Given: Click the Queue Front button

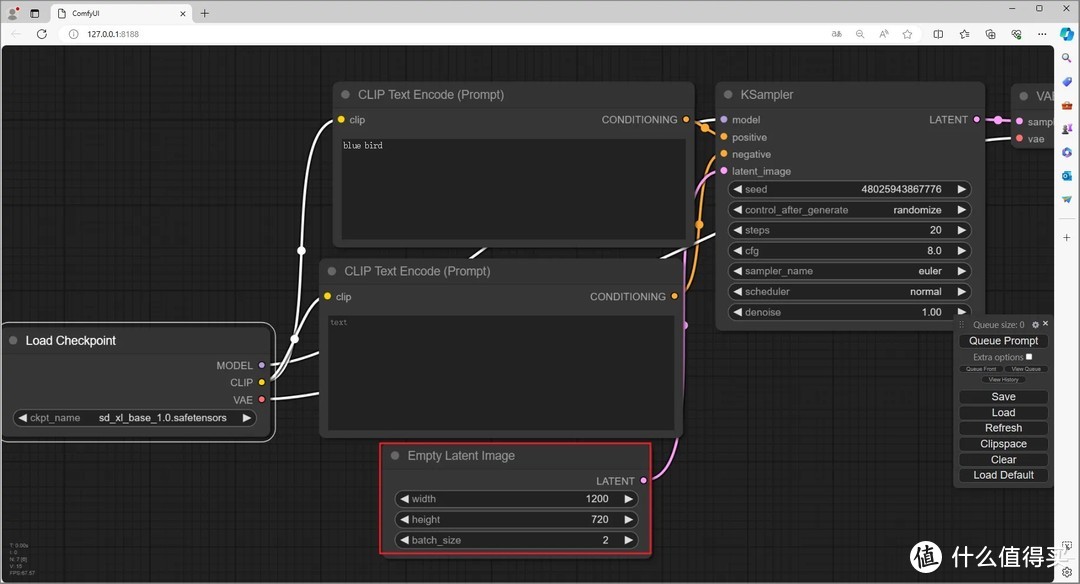Looking at the screenshot, I should click(x=981, y=369).
